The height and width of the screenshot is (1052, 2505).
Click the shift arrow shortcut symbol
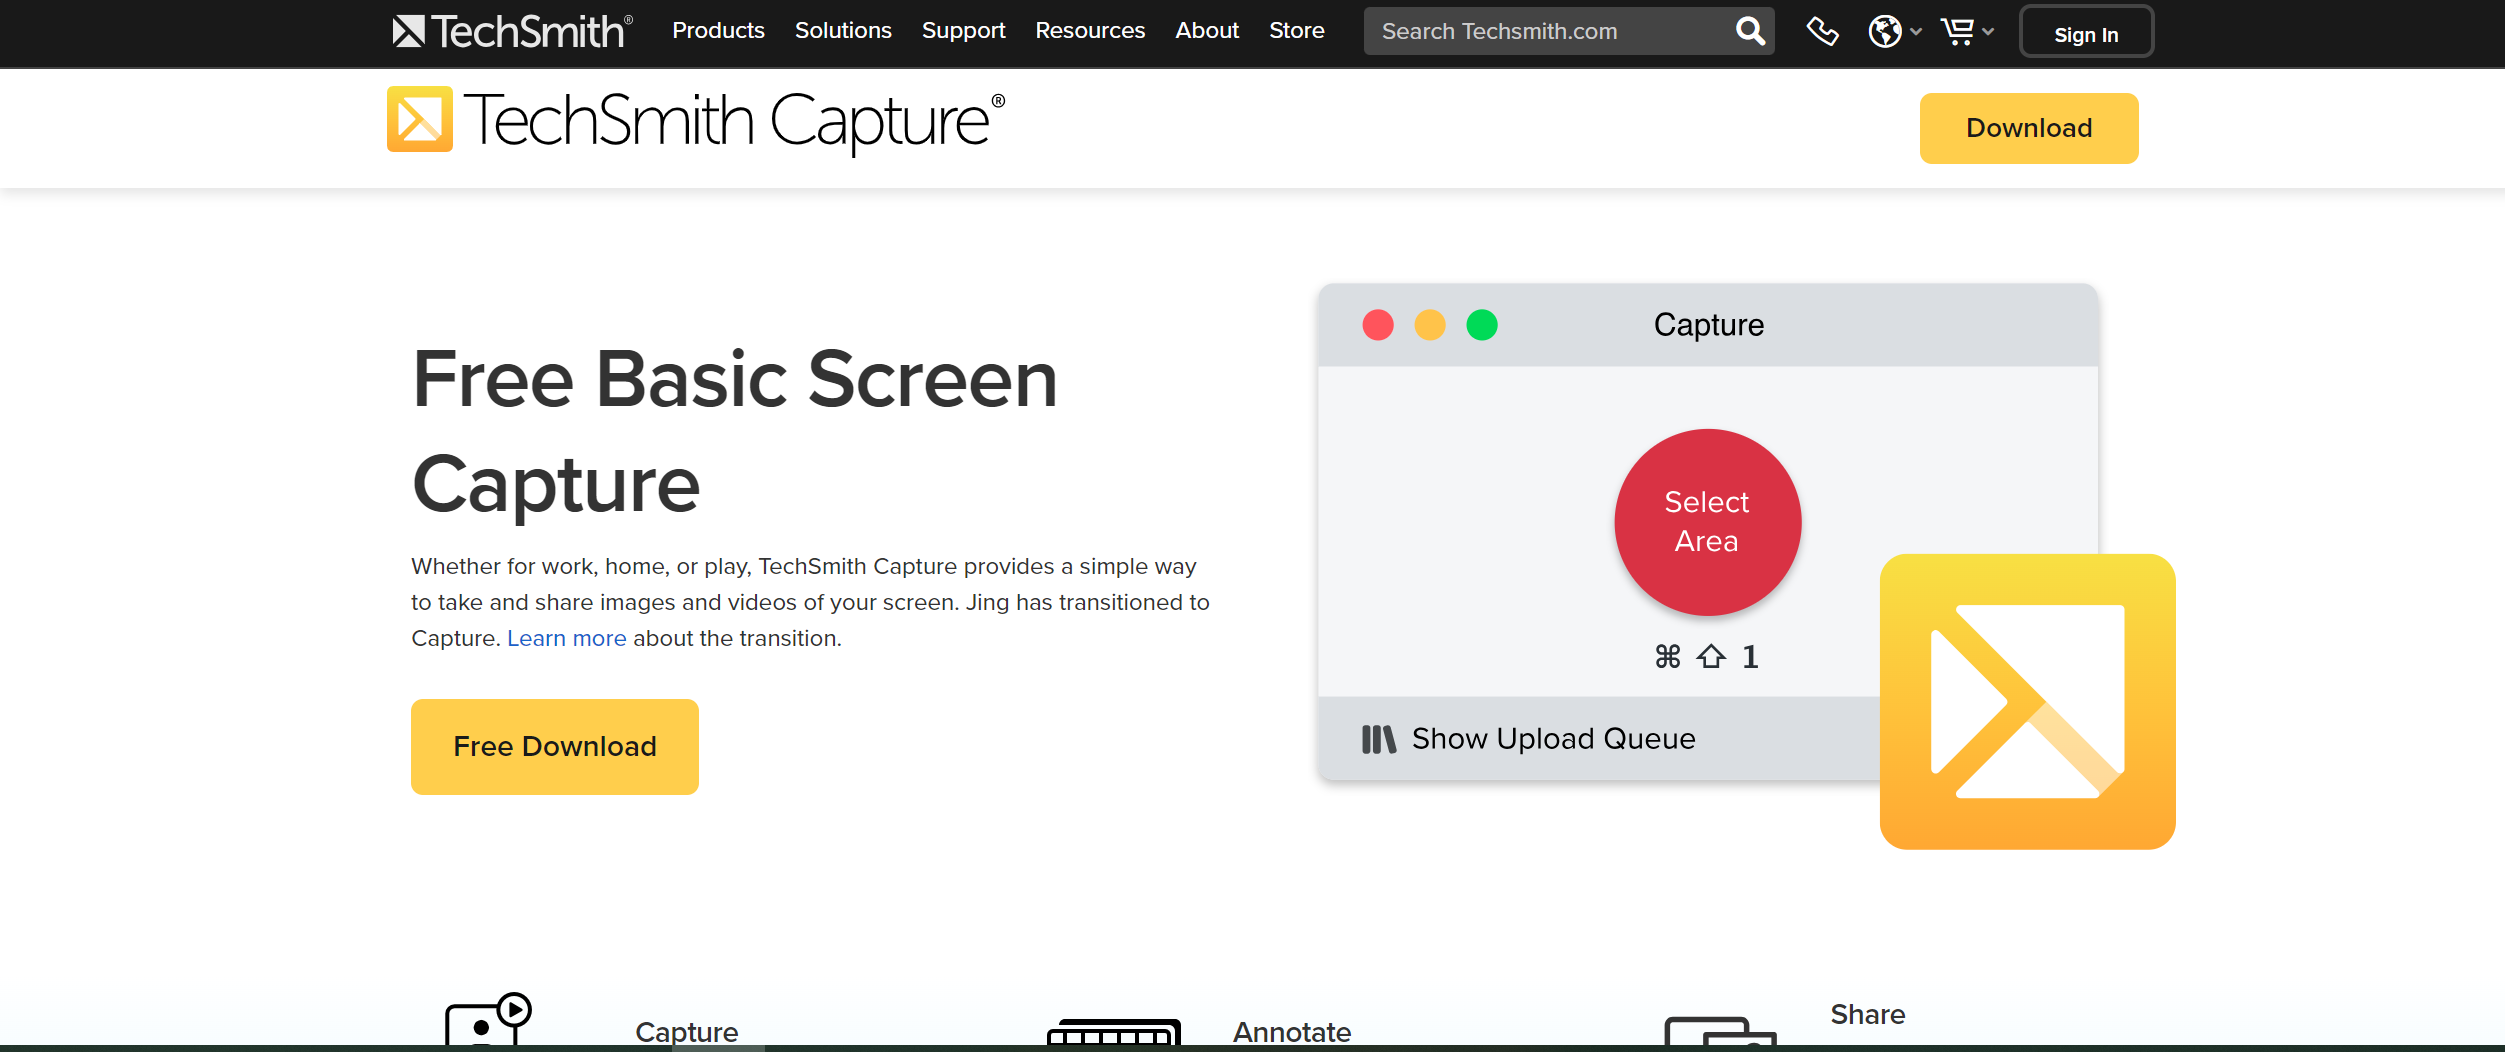coord(1711,657)
